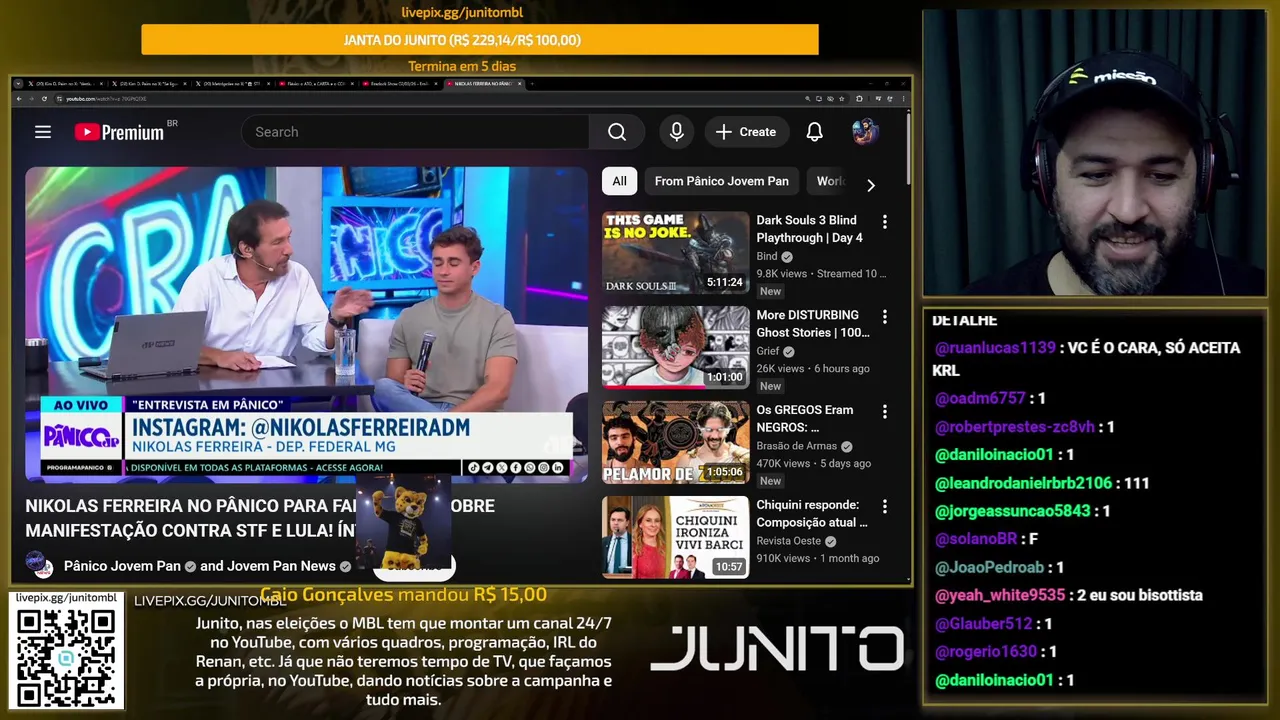Click the YouTube page vertical scrollbar
The height and width of the screenshot is (720, 1280).
pos(908,150)
